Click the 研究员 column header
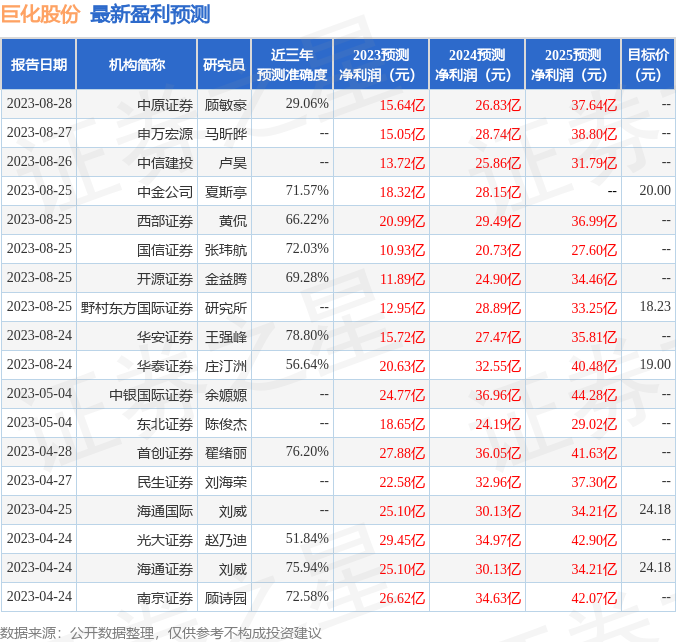 pos(224,64)
